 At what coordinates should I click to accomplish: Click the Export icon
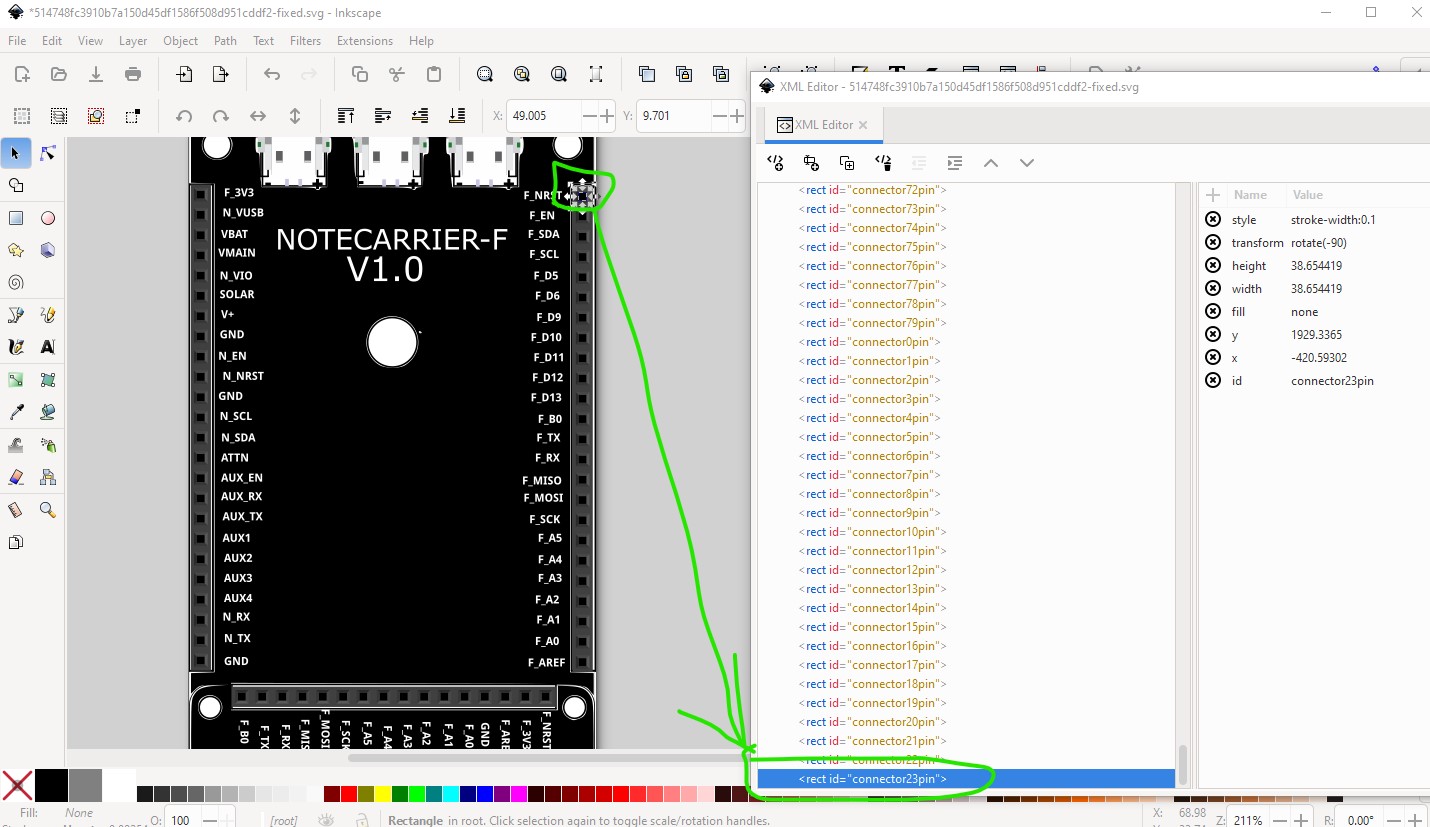[221, 74]
